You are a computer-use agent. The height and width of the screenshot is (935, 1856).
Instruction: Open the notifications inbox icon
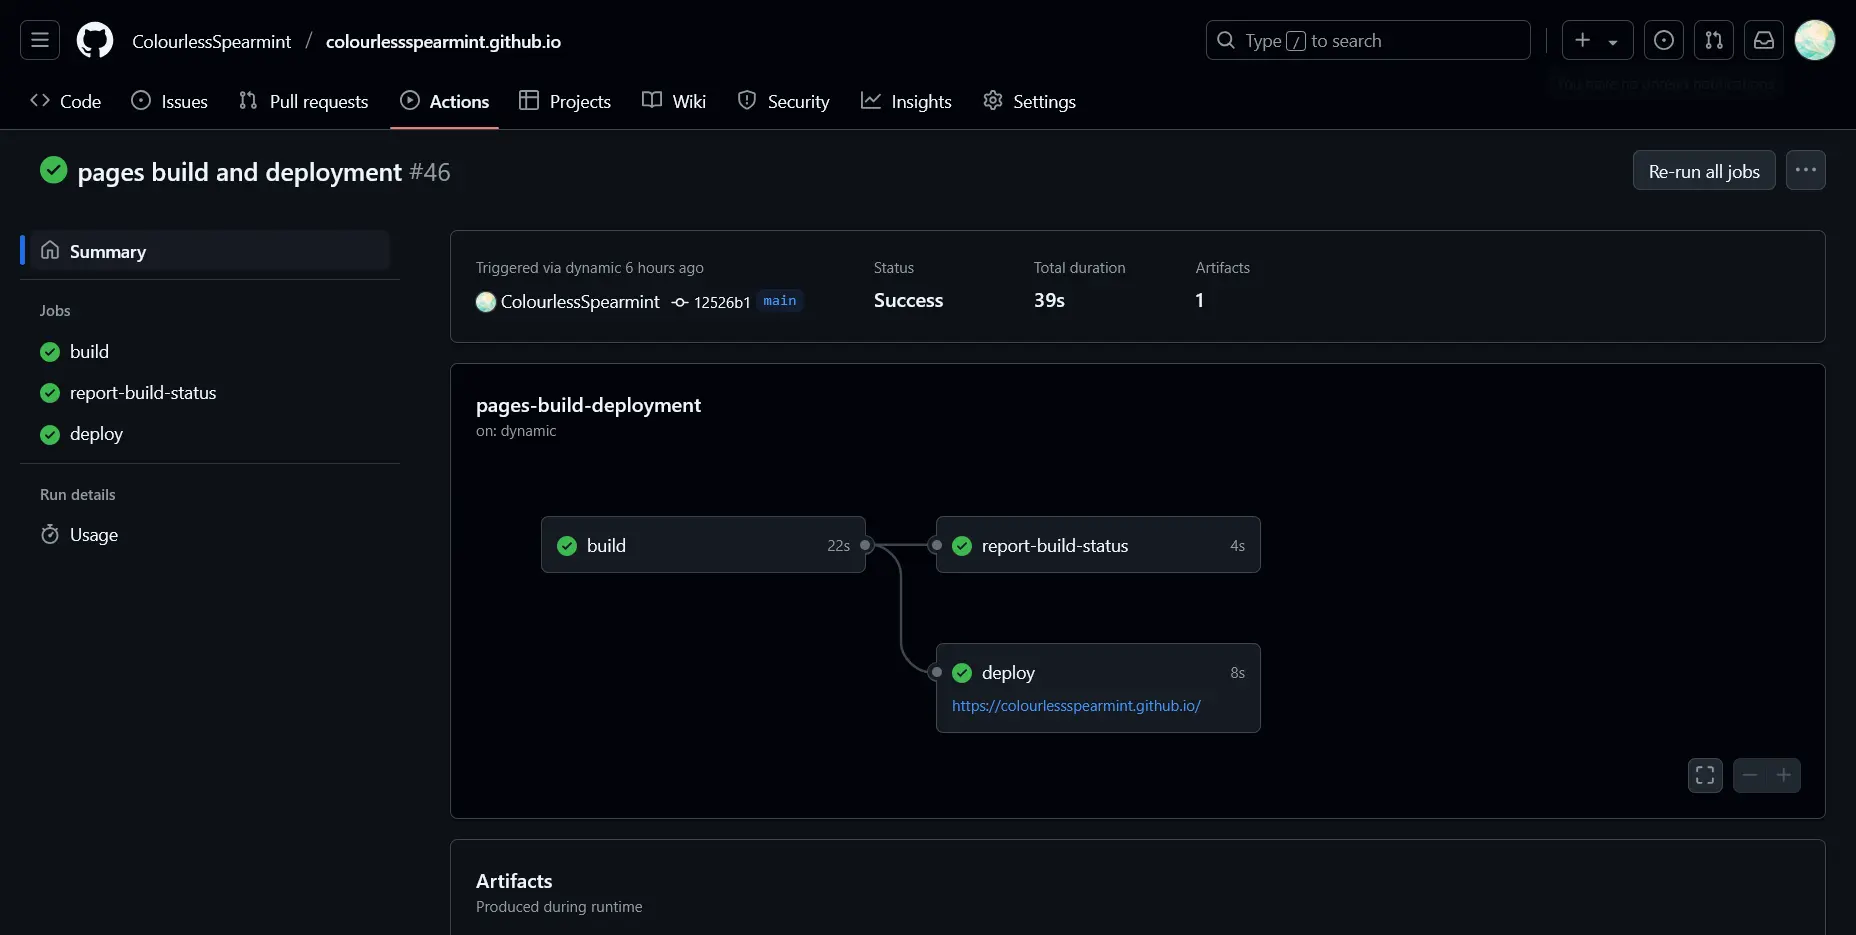pos(1764,40)
